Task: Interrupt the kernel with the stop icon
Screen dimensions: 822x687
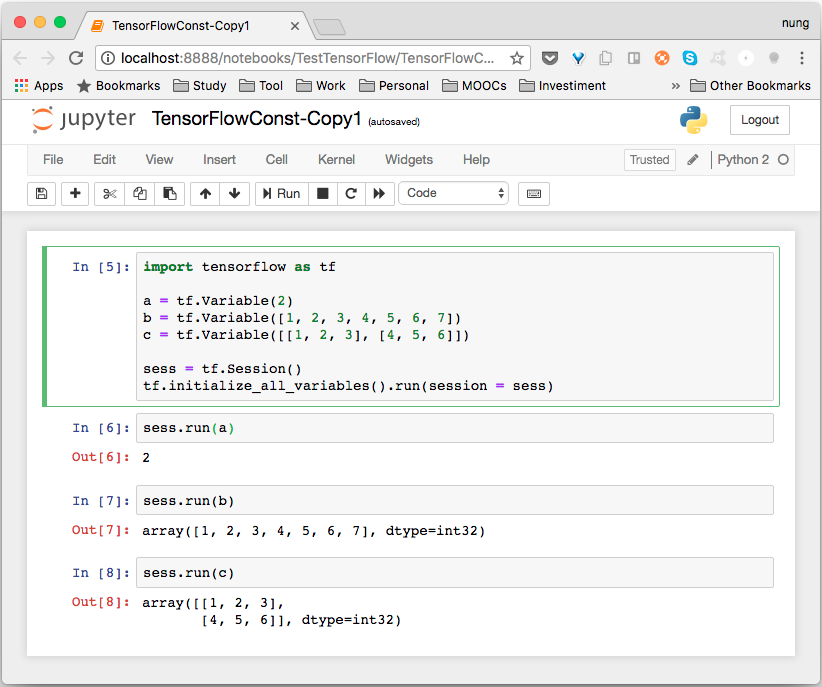Action: [x=323, y=194]
